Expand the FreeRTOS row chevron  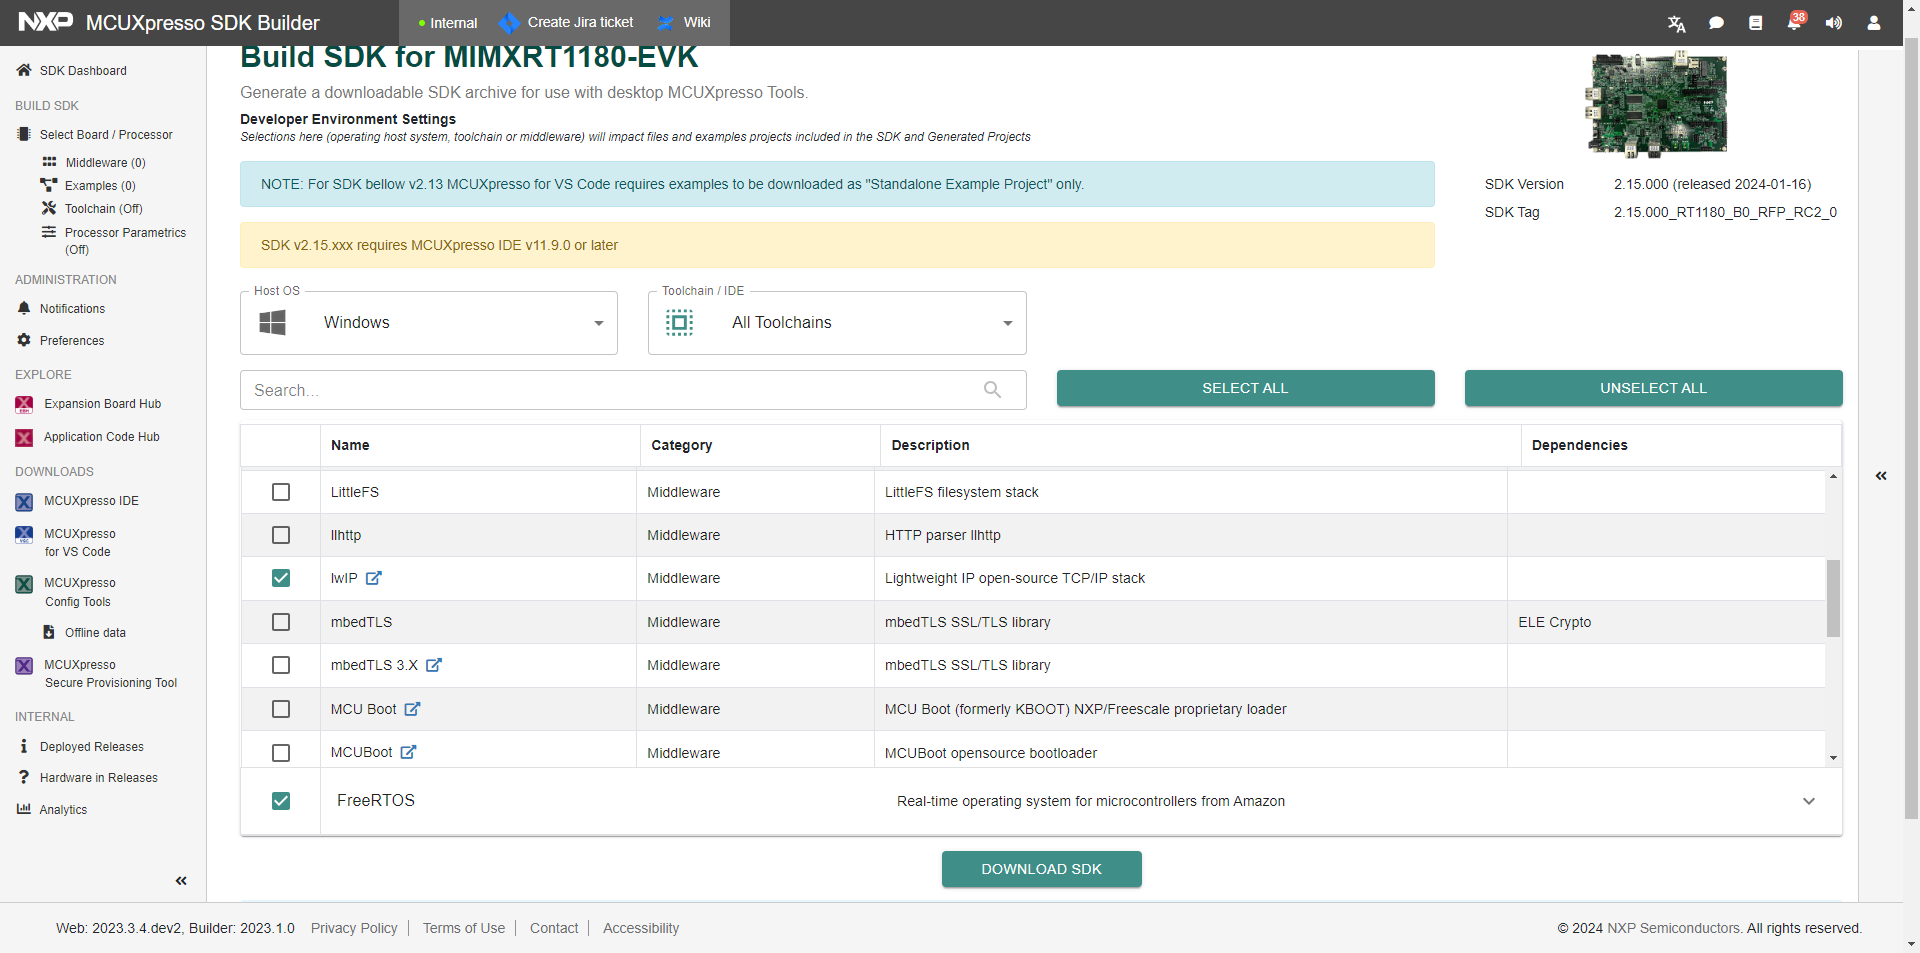point(1808,801)
